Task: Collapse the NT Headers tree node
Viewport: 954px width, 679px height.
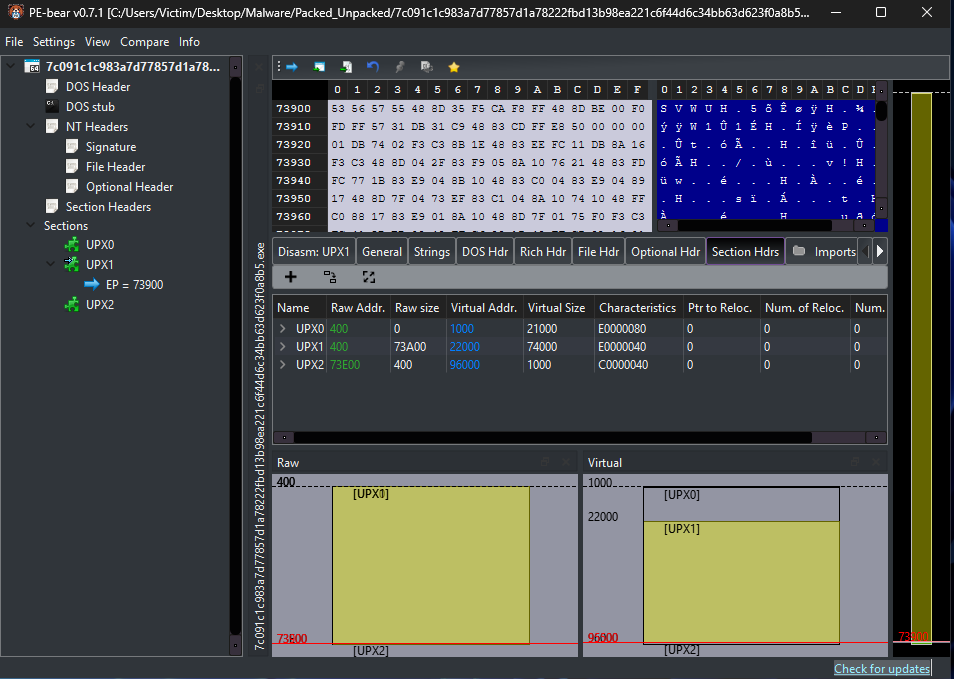Action: click(x=33, y=127)
